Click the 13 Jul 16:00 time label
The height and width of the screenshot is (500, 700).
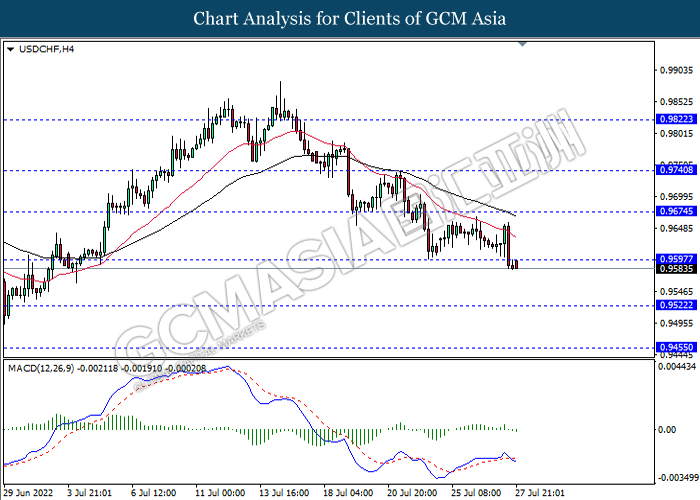[284, 493]
